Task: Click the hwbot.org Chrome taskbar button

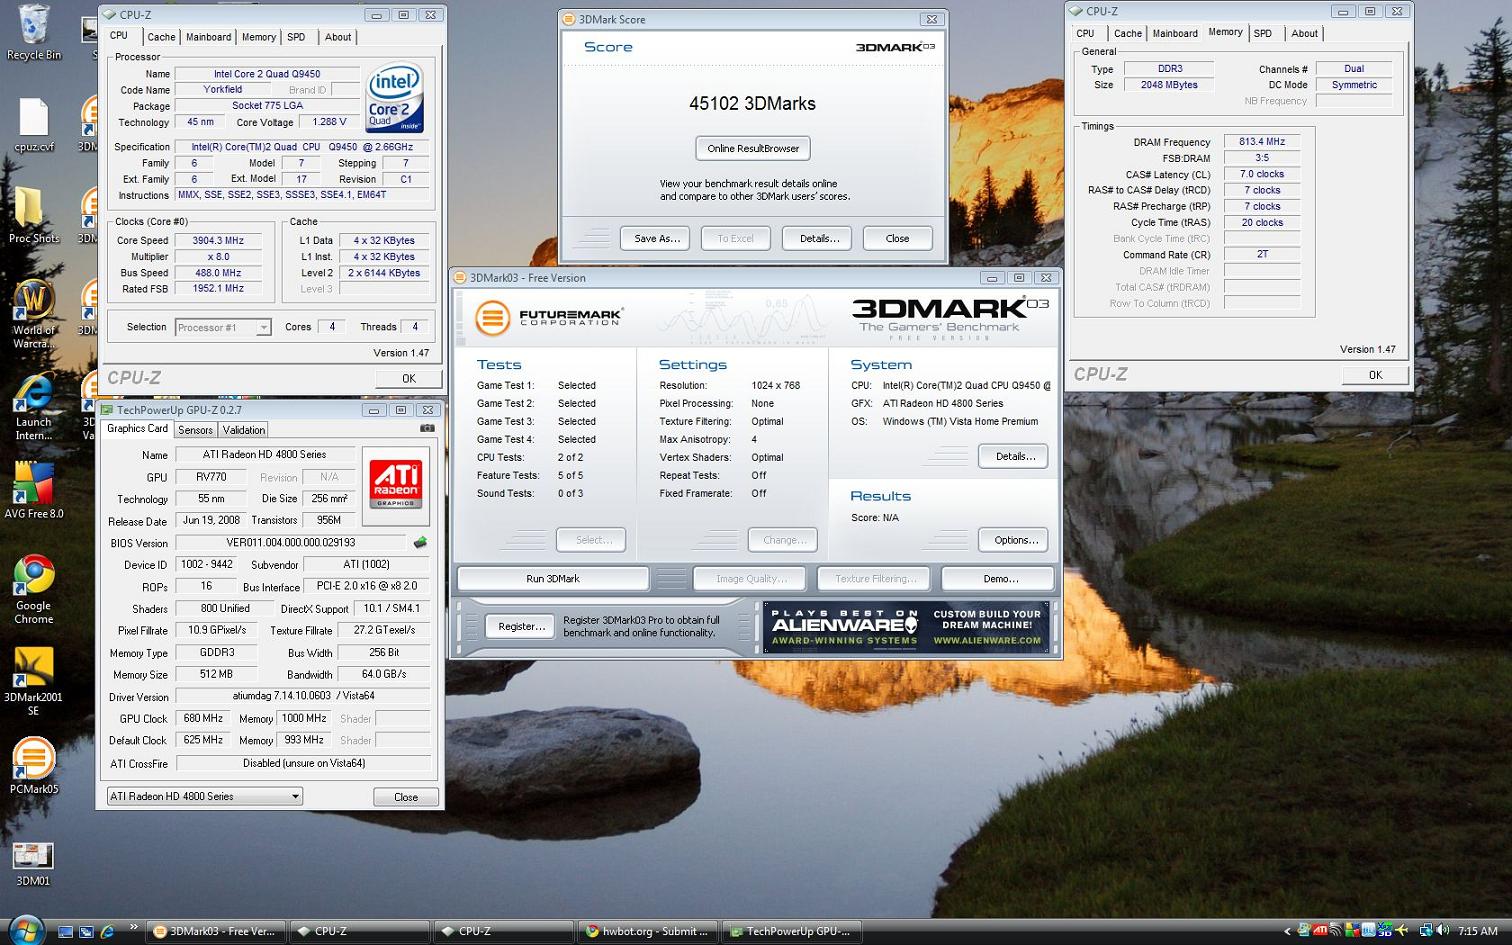Action: 648,931
